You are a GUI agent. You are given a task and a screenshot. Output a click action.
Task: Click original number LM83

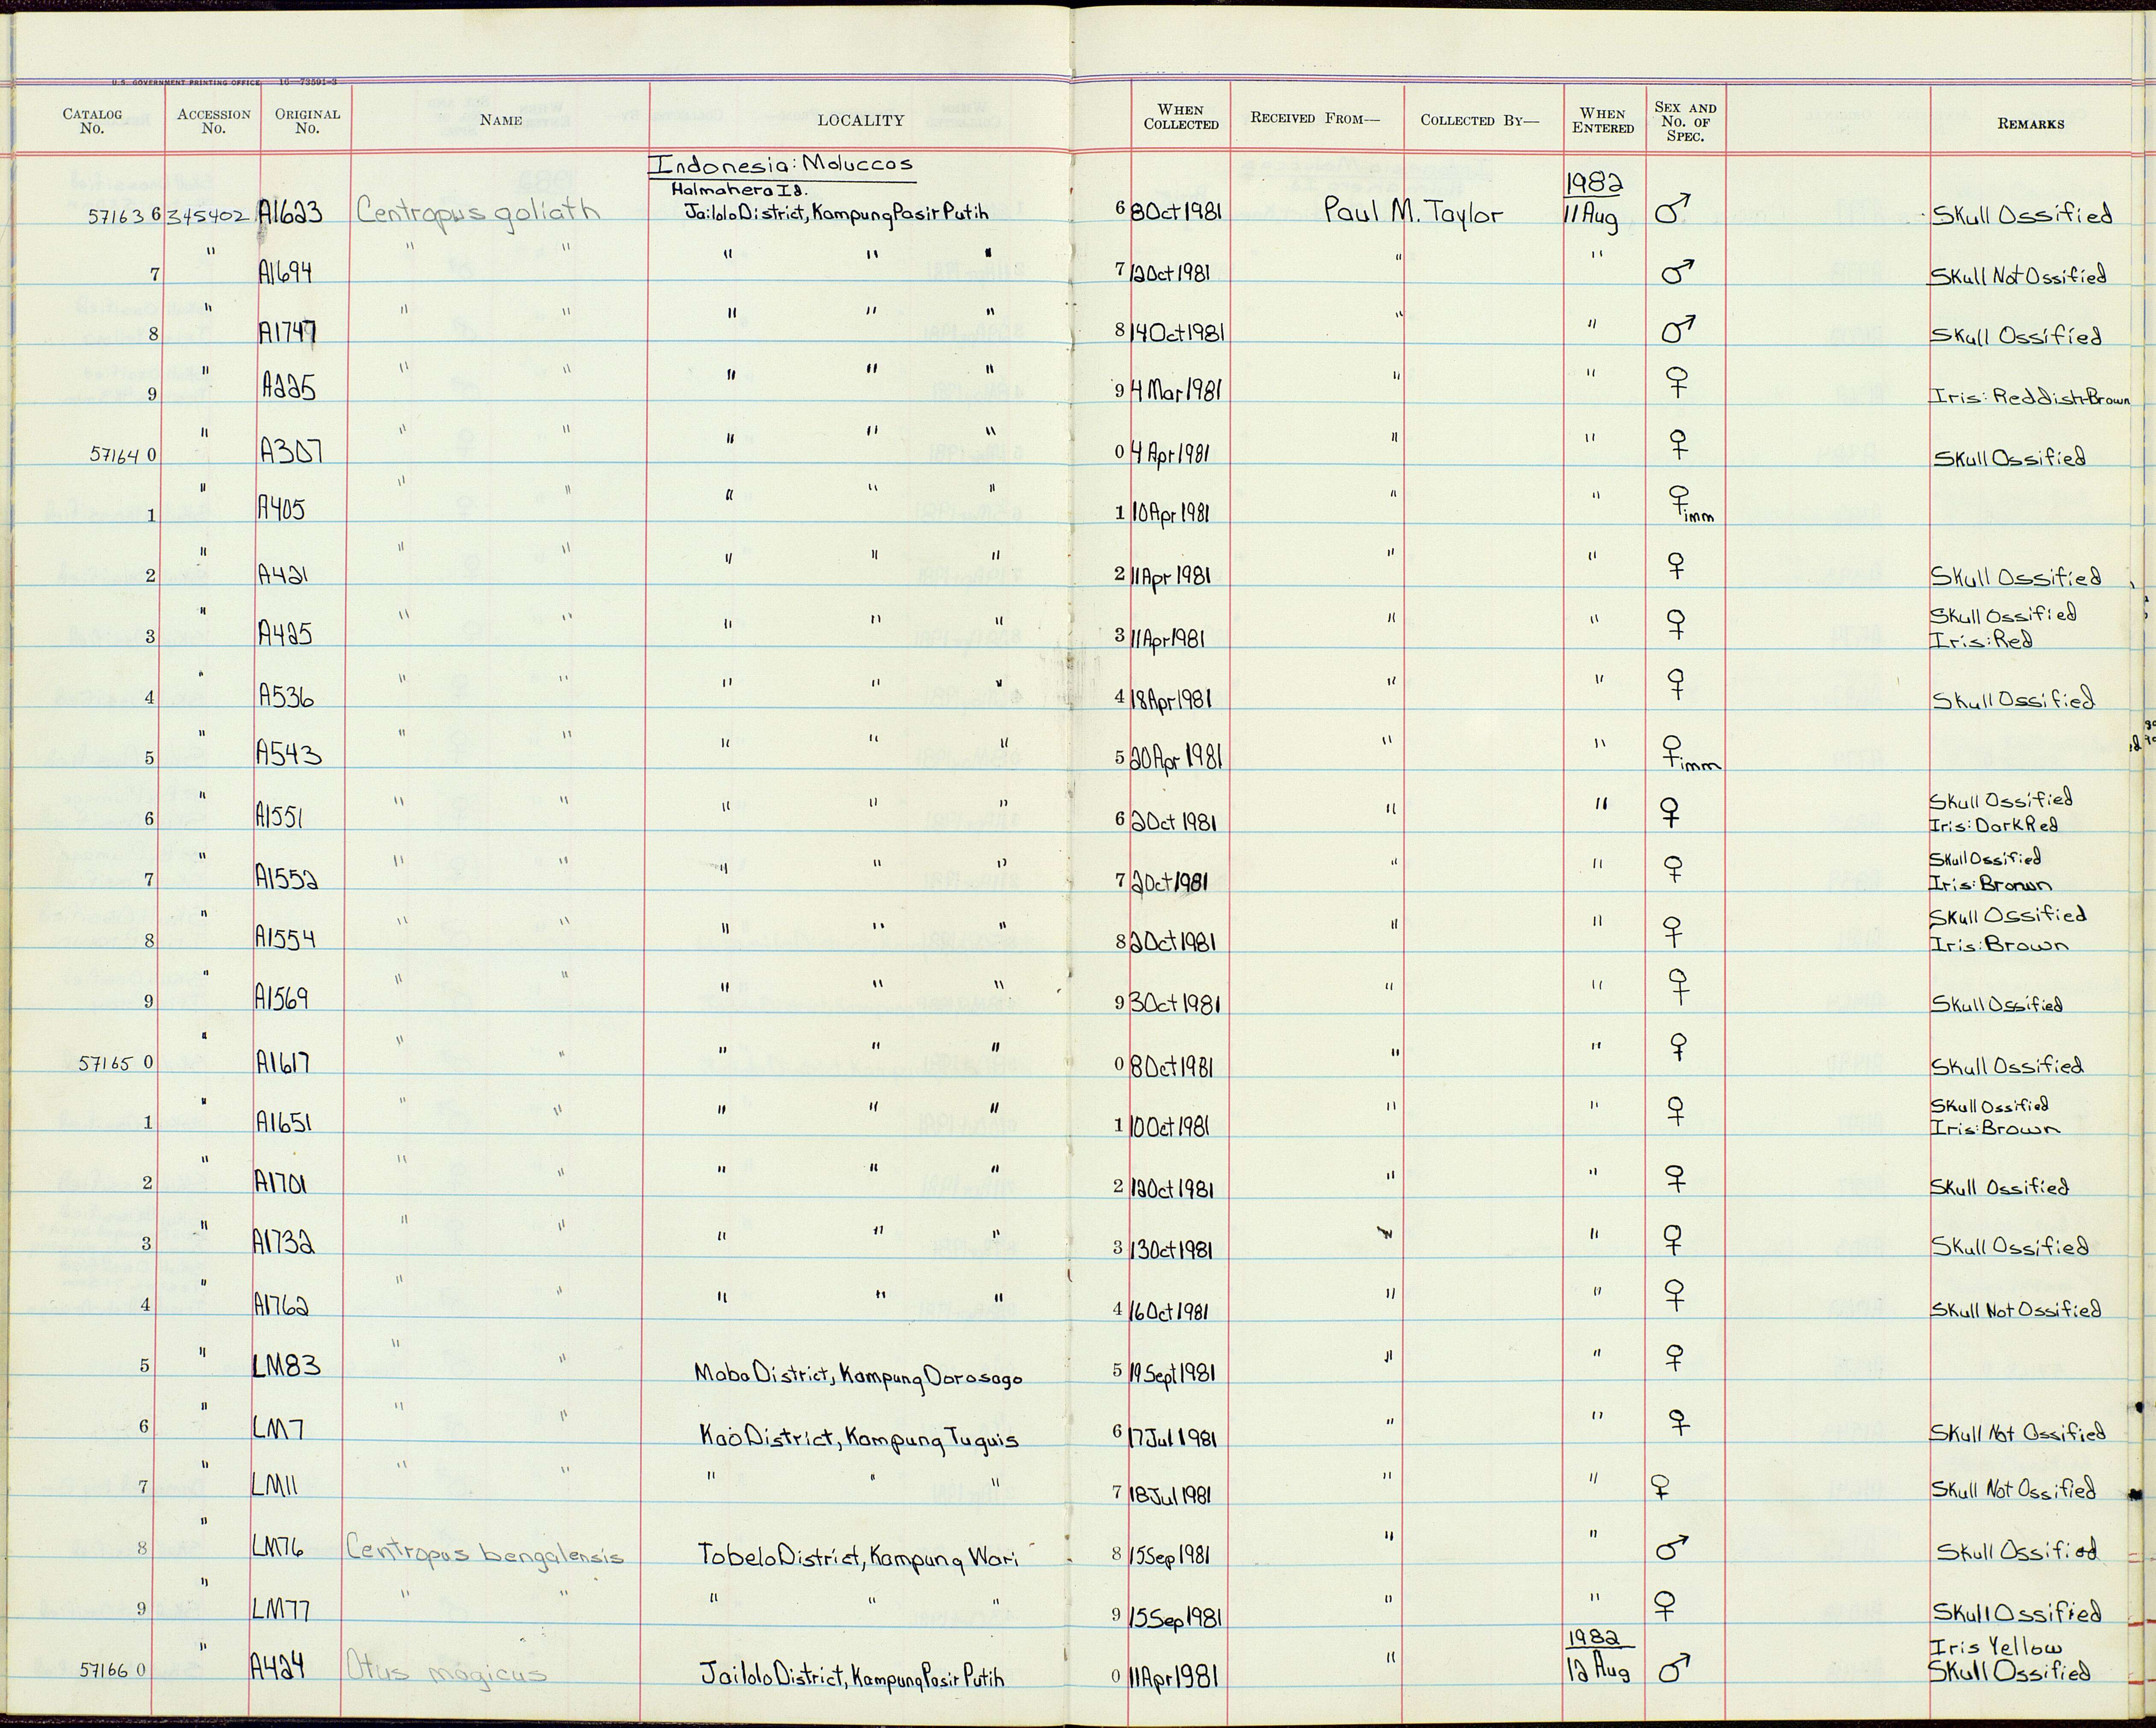[x=286, y=1365]
